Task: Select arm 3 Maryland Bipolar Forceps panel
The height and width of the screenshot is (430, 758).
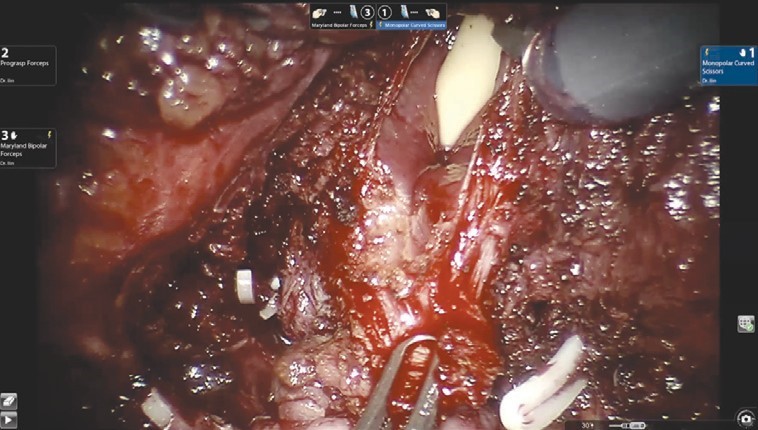Action: point(28,148)
